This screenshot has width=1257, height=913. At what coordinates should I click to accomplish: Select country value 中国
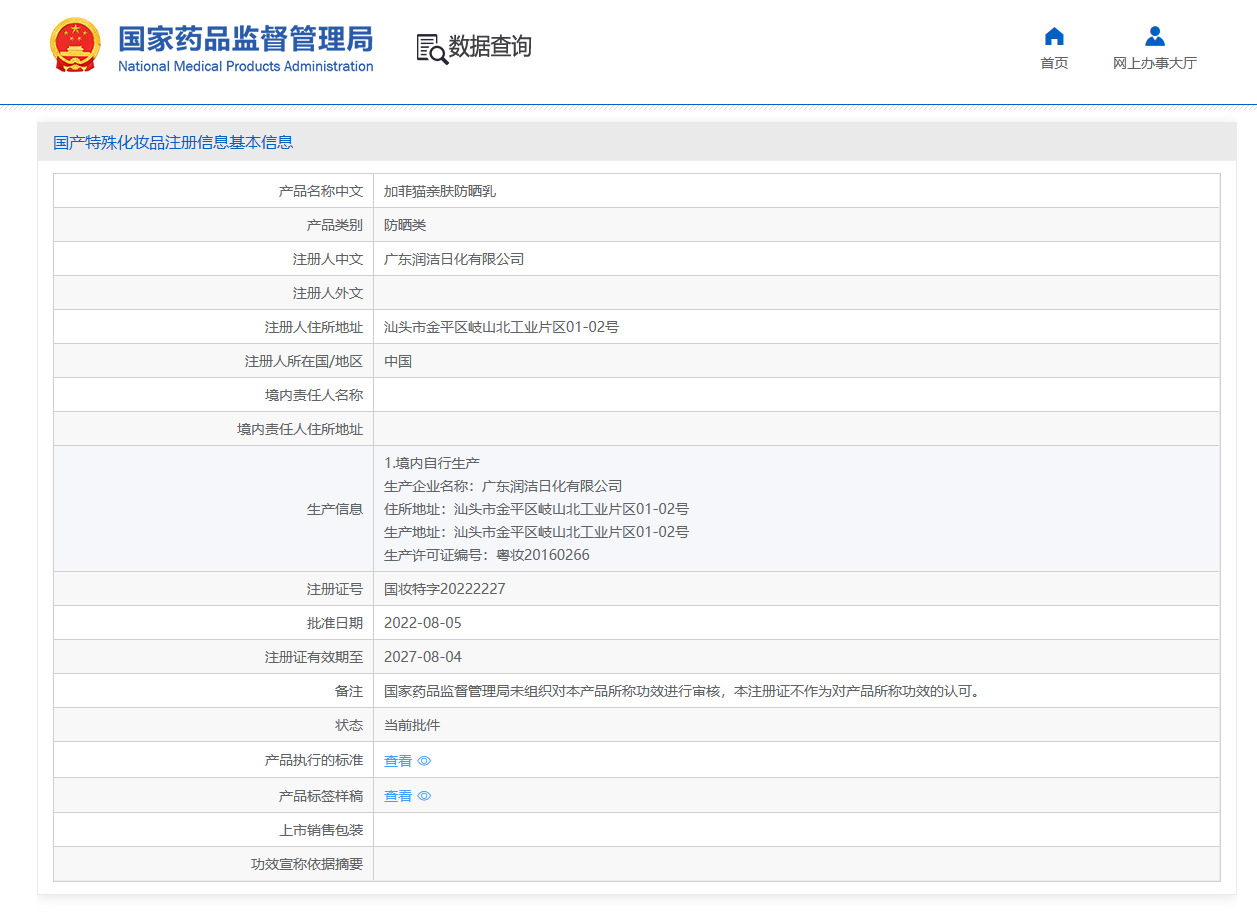[398, 361]
